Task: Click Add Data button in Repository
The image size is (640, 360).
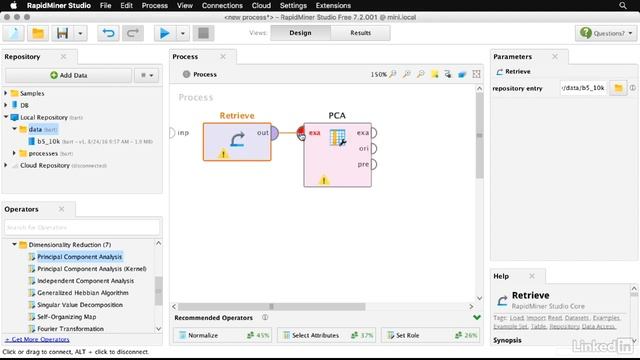Action: [69, 75]
